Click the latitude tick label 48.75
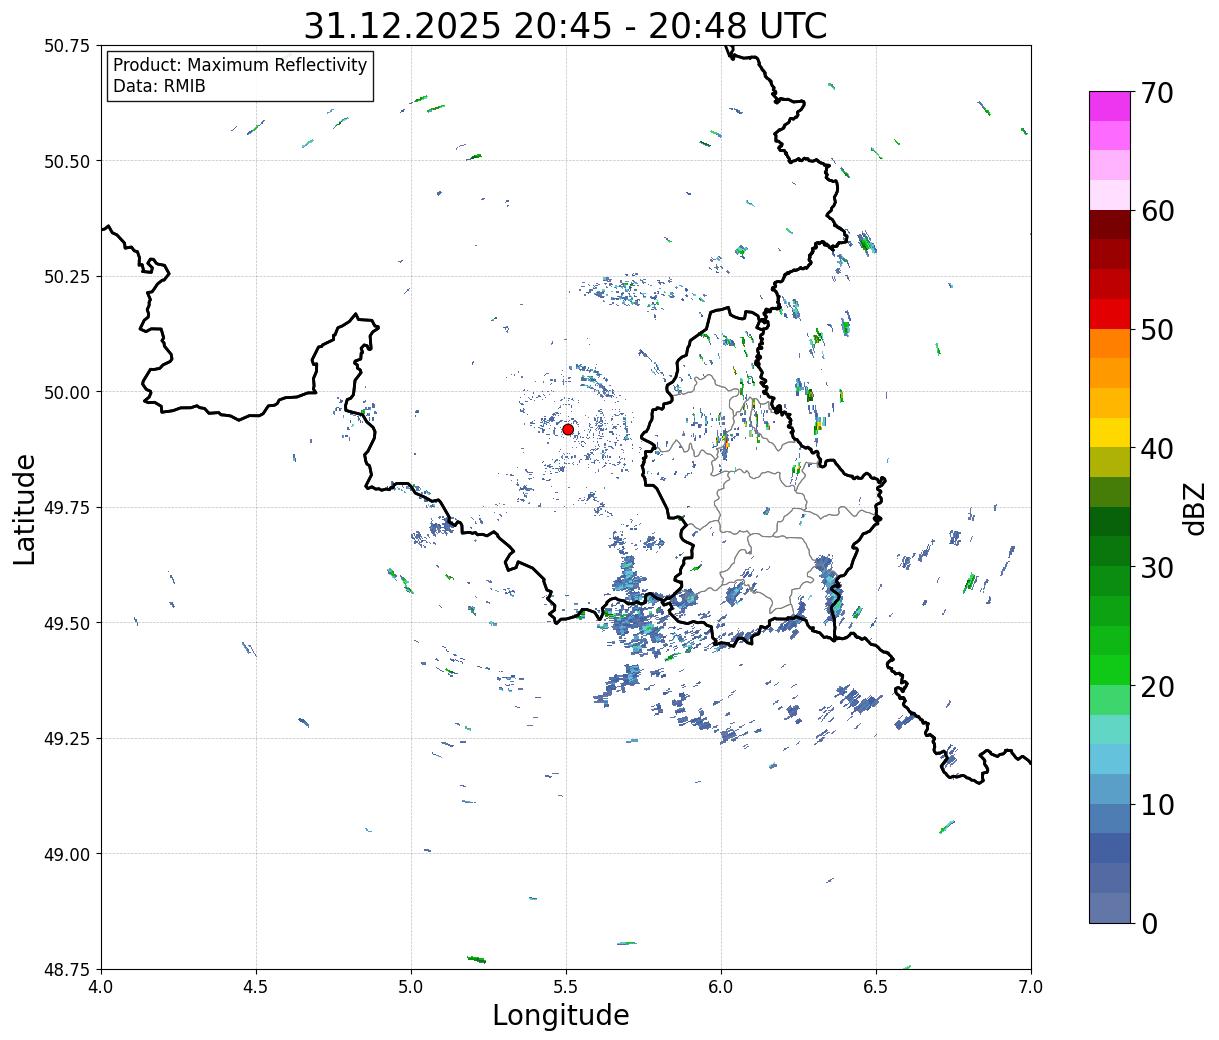The image size is (1219, 1040). tap(67, 970)
